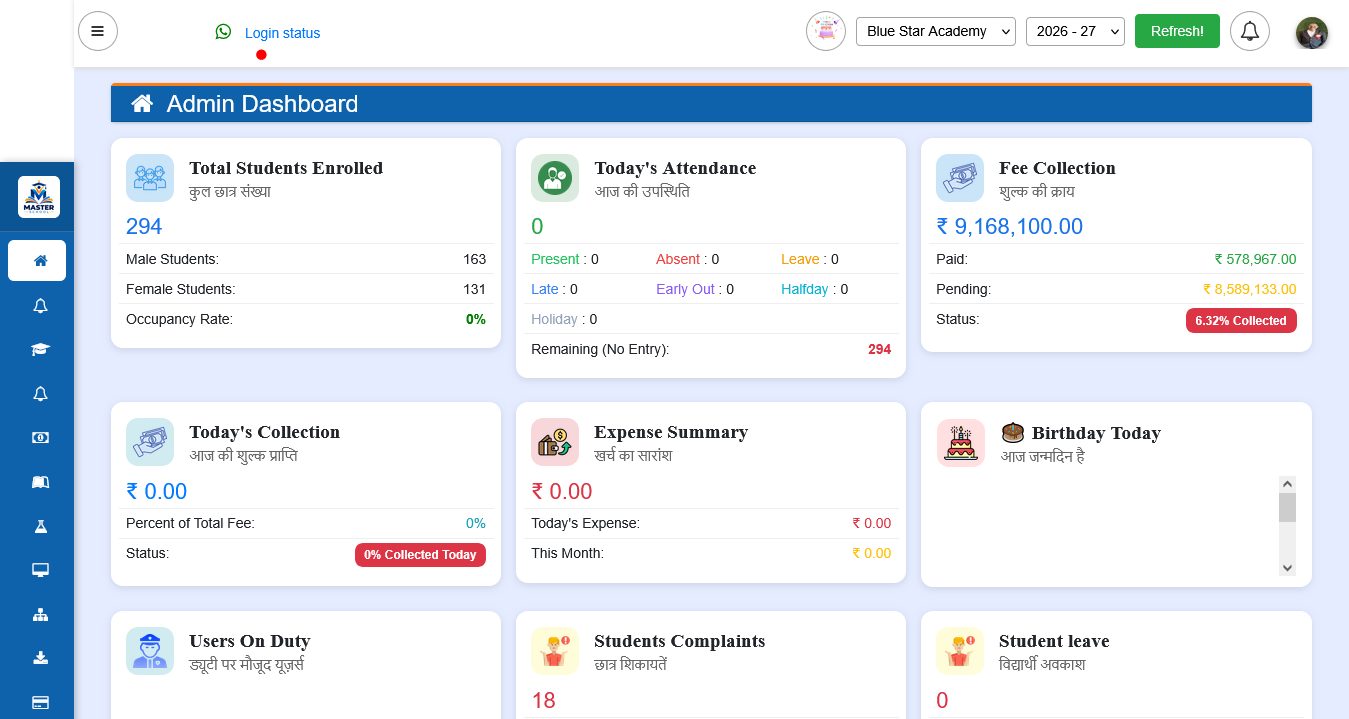Click the Early Out attendance label

pos(685,289)
